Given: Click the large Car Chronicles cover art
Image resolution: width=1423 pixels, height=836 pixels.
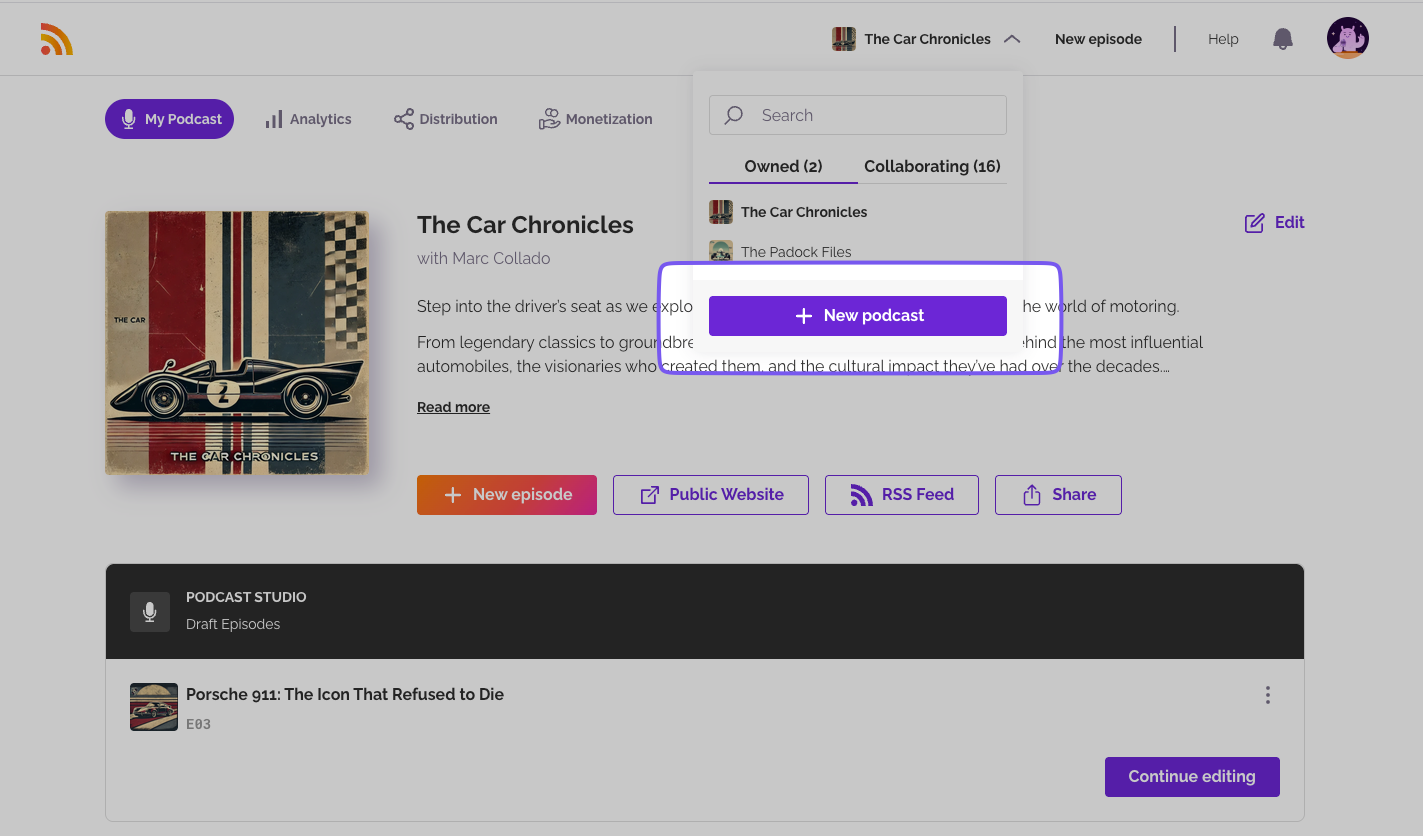Looking at the screenshot, I should tap(237, 343).
